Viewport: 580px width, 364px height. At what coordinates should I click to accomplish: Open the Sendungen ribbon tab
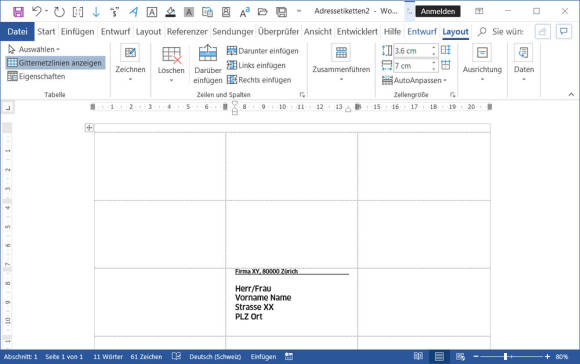coord(233,32)
